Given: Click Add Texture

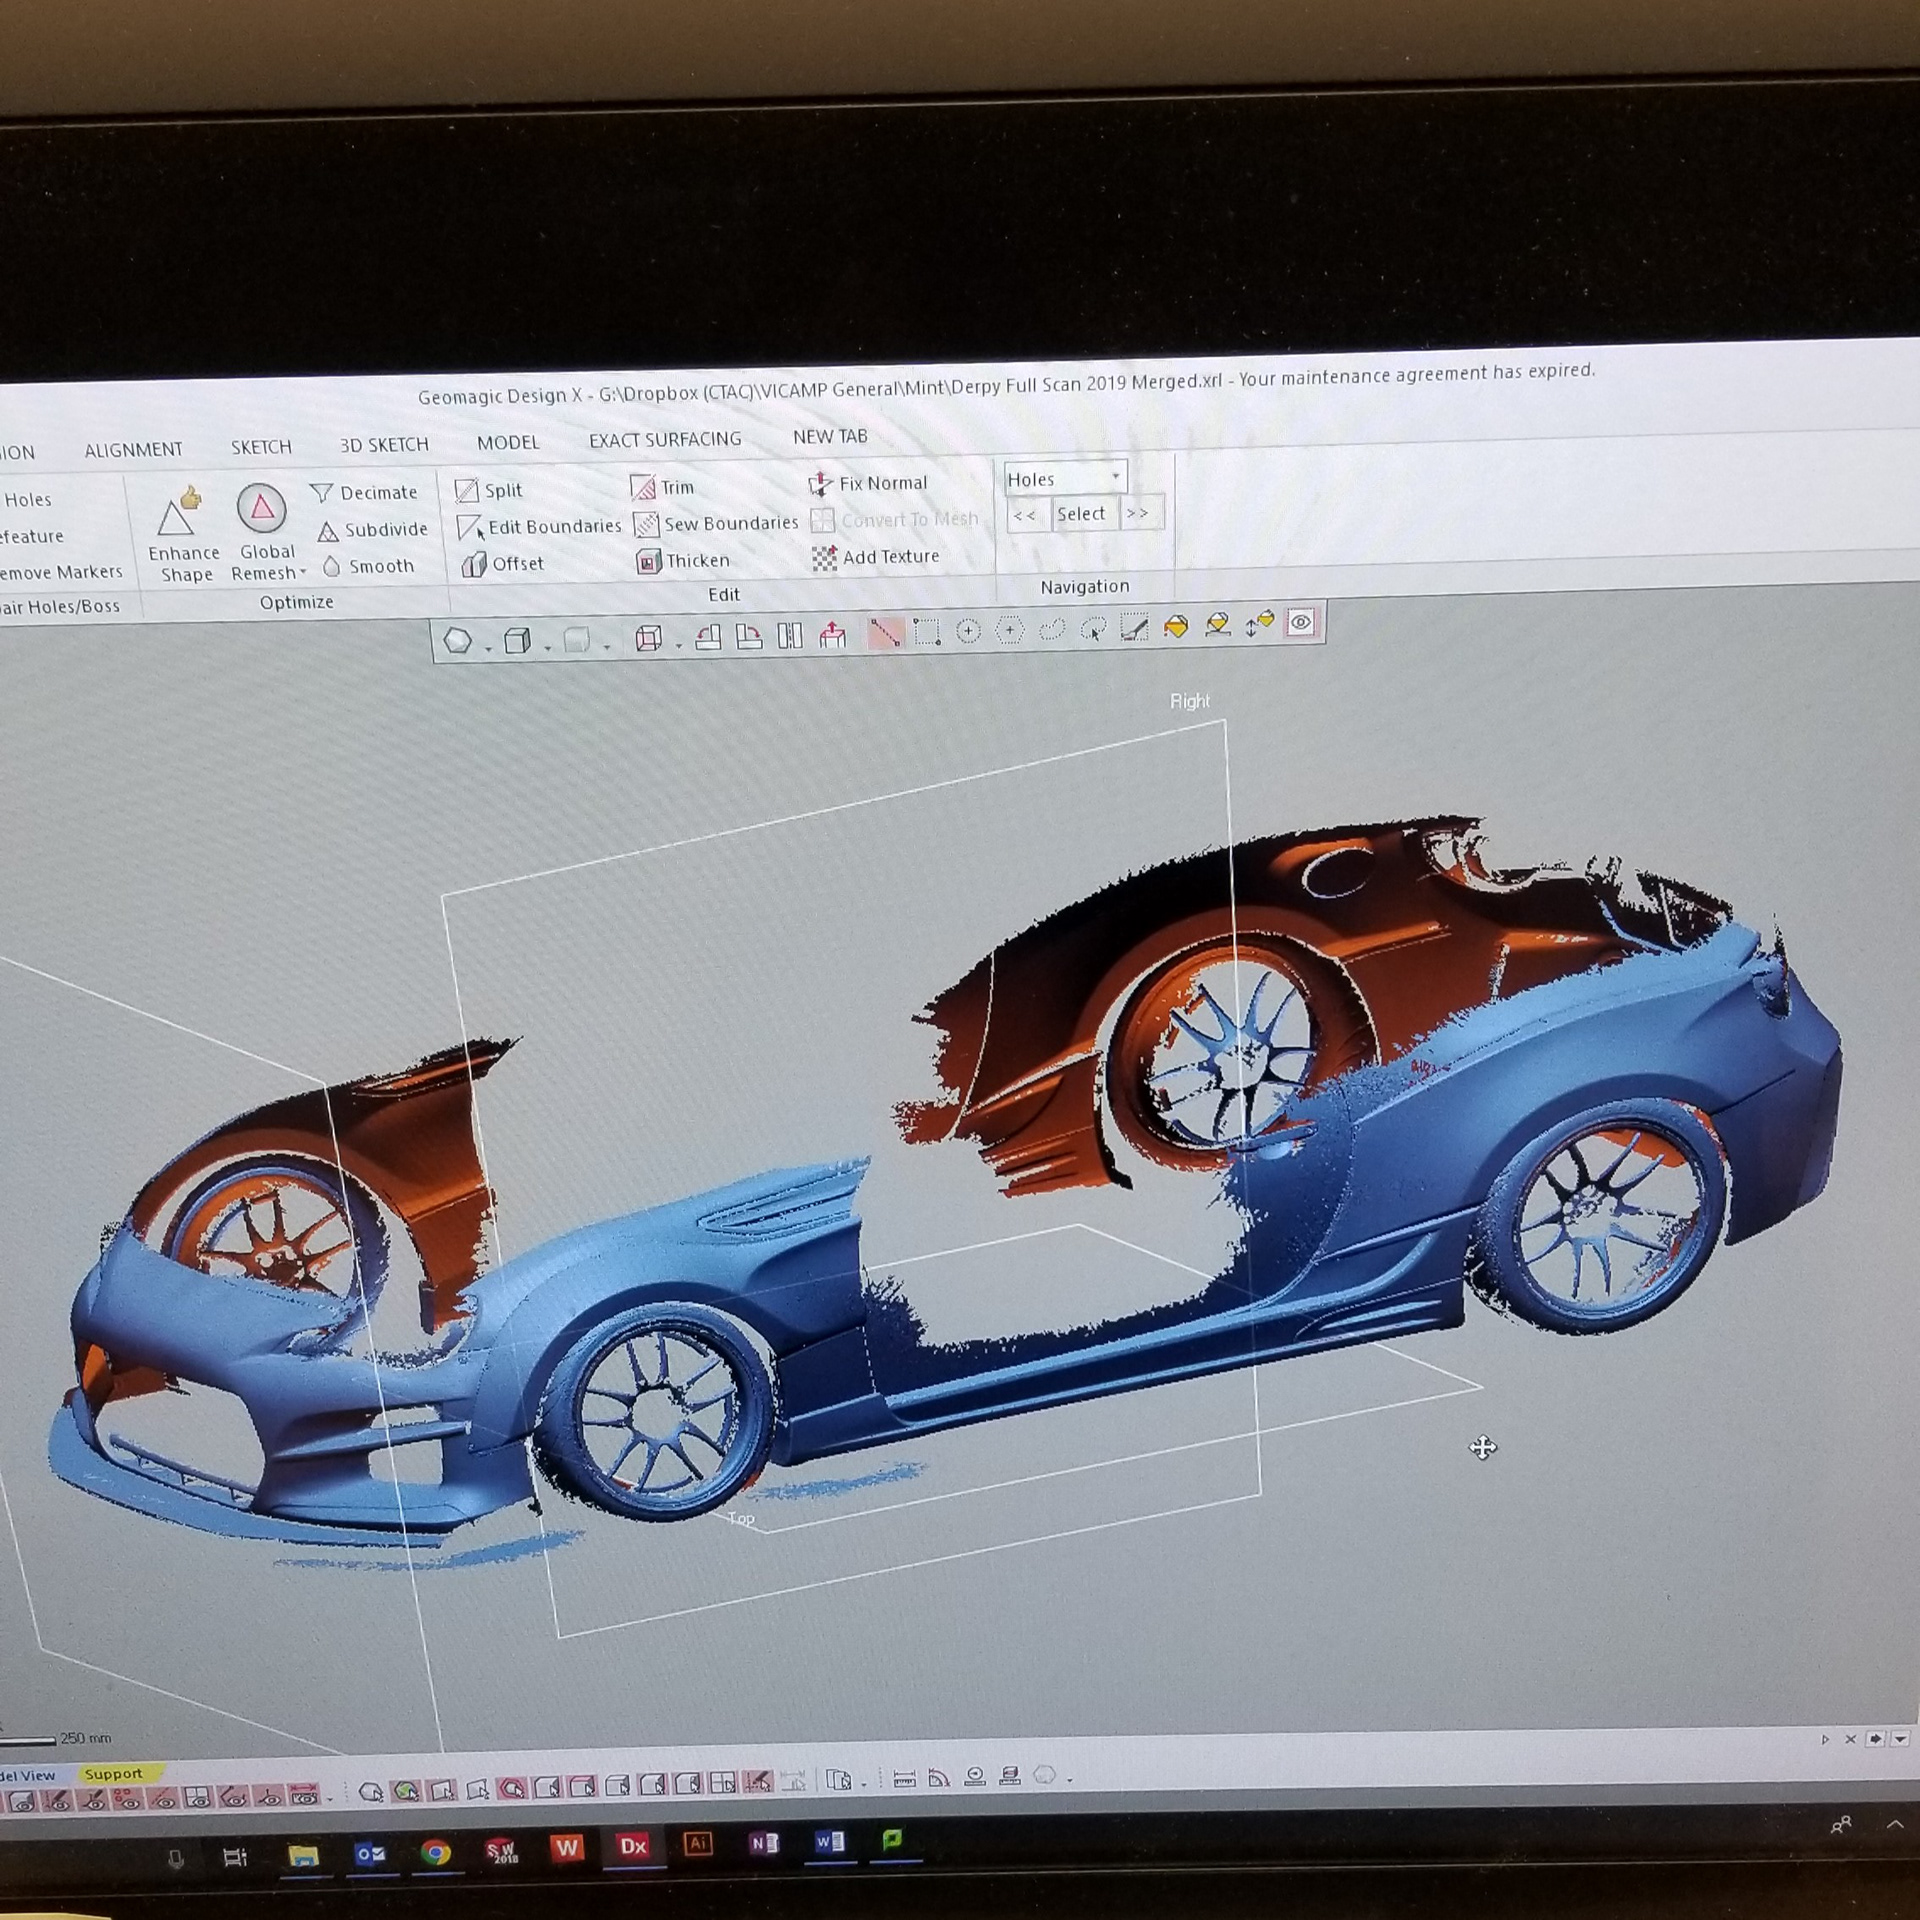Looking at the screenshot, I should 876,557.
